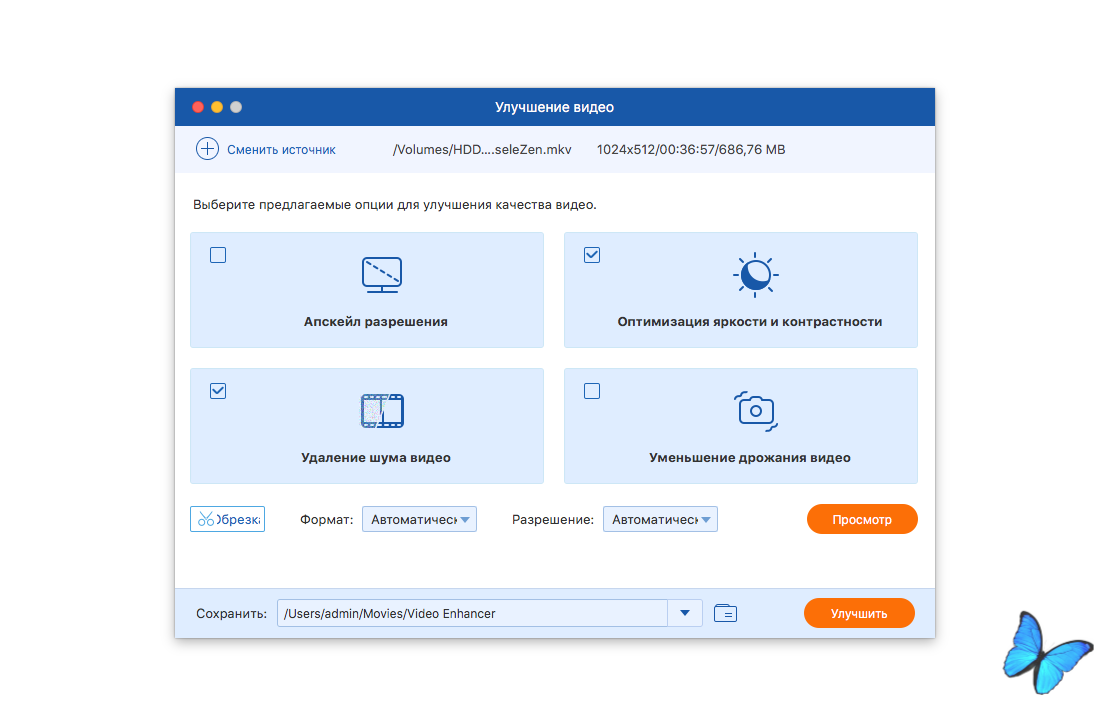Enable the Апскейл разрешения checkbox

[218, 255]
